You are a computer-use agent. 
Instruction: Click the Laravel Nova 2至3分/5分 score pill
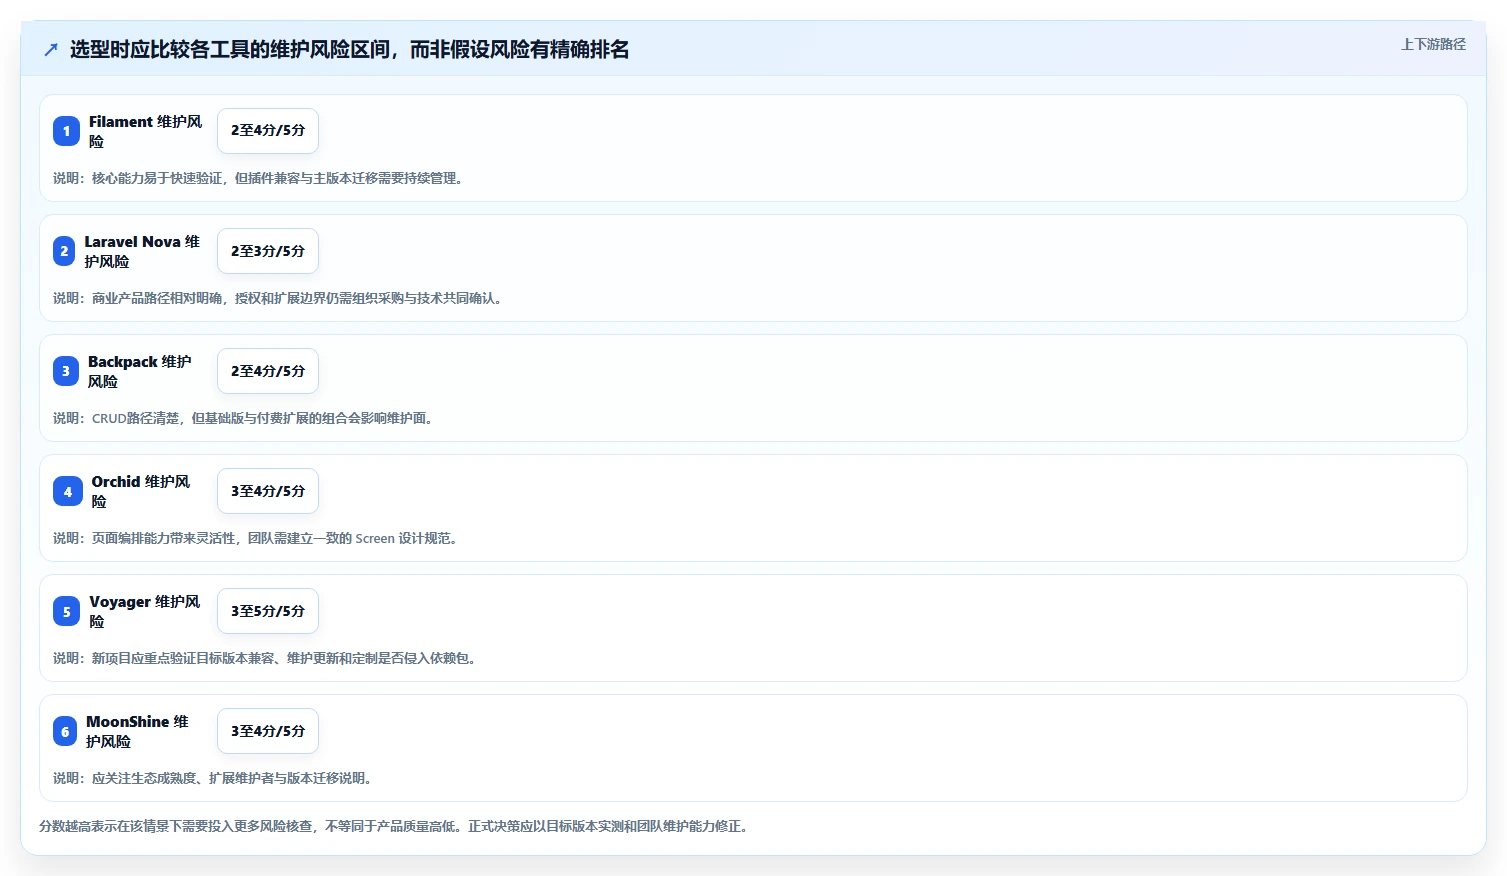(x=268, y=251)
